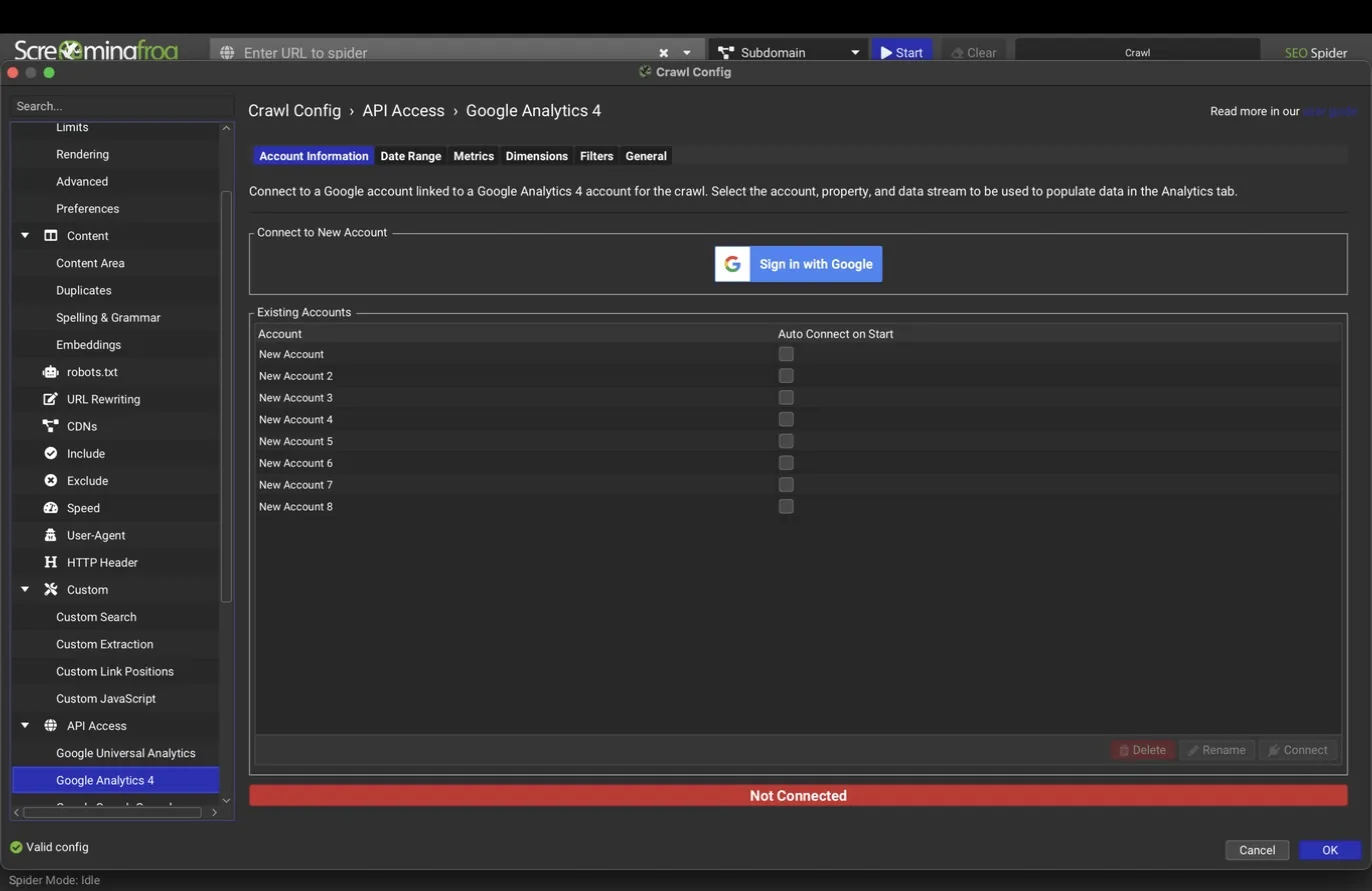Select the URL Rewriting pencil icon
Screen dimensions: 1372x891
tap(50, 399)
